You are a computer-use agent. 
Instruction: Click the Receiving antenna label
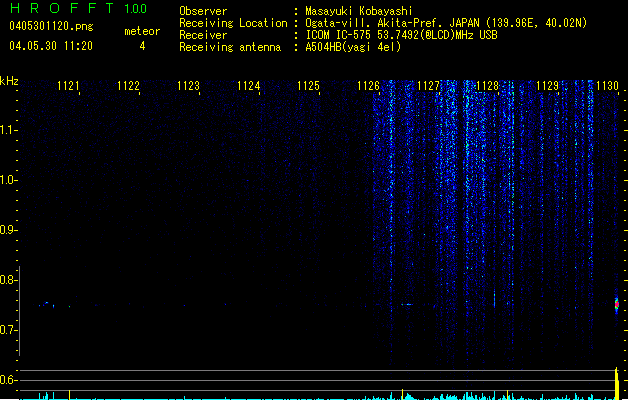click(x=230, y=47)
